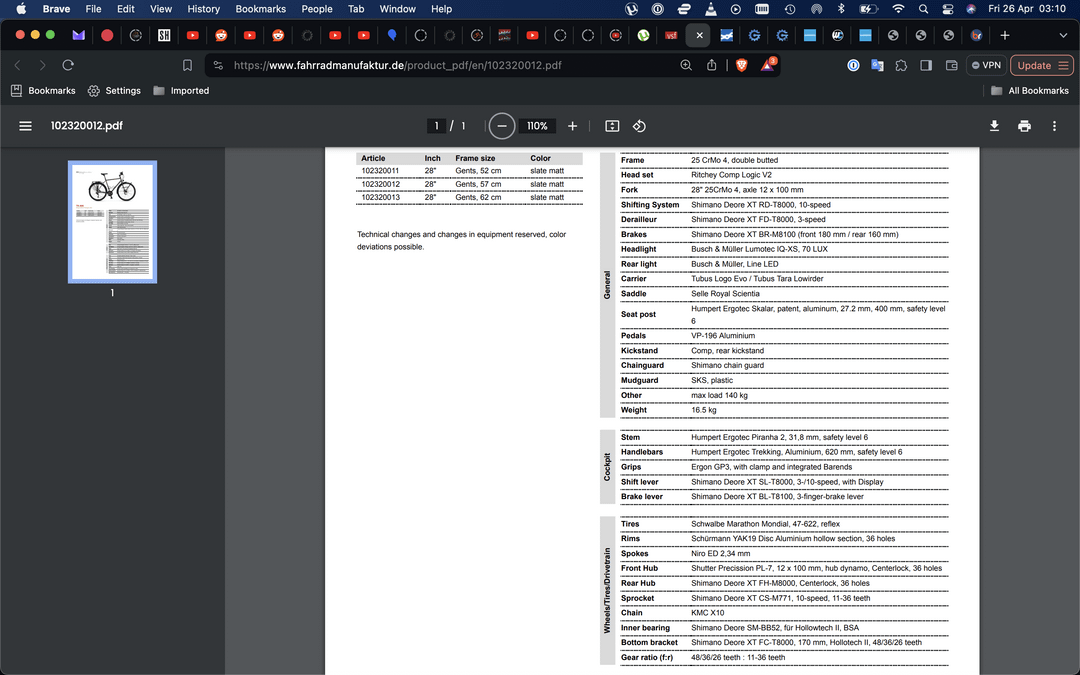Open 1Password extension icon
Viewport: 1080px width, 675px height.
point(853,65)
